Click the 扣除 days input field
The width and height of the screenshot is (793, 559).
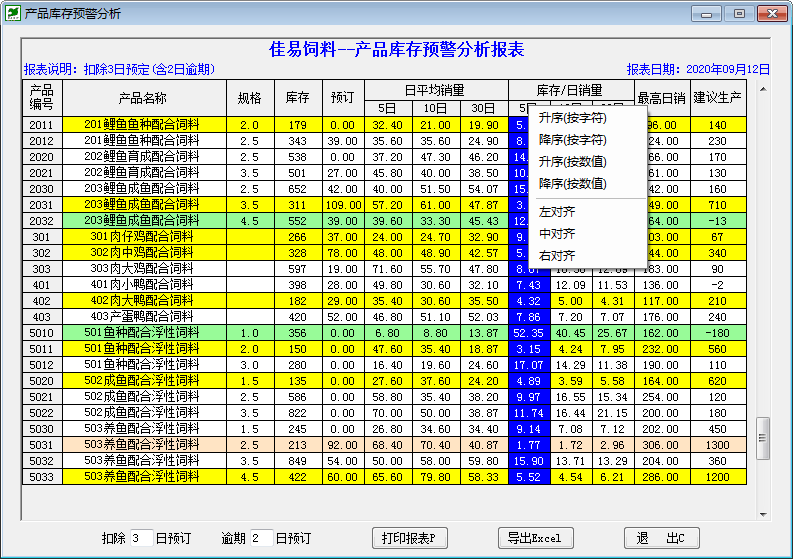click(x=141, y=538)
